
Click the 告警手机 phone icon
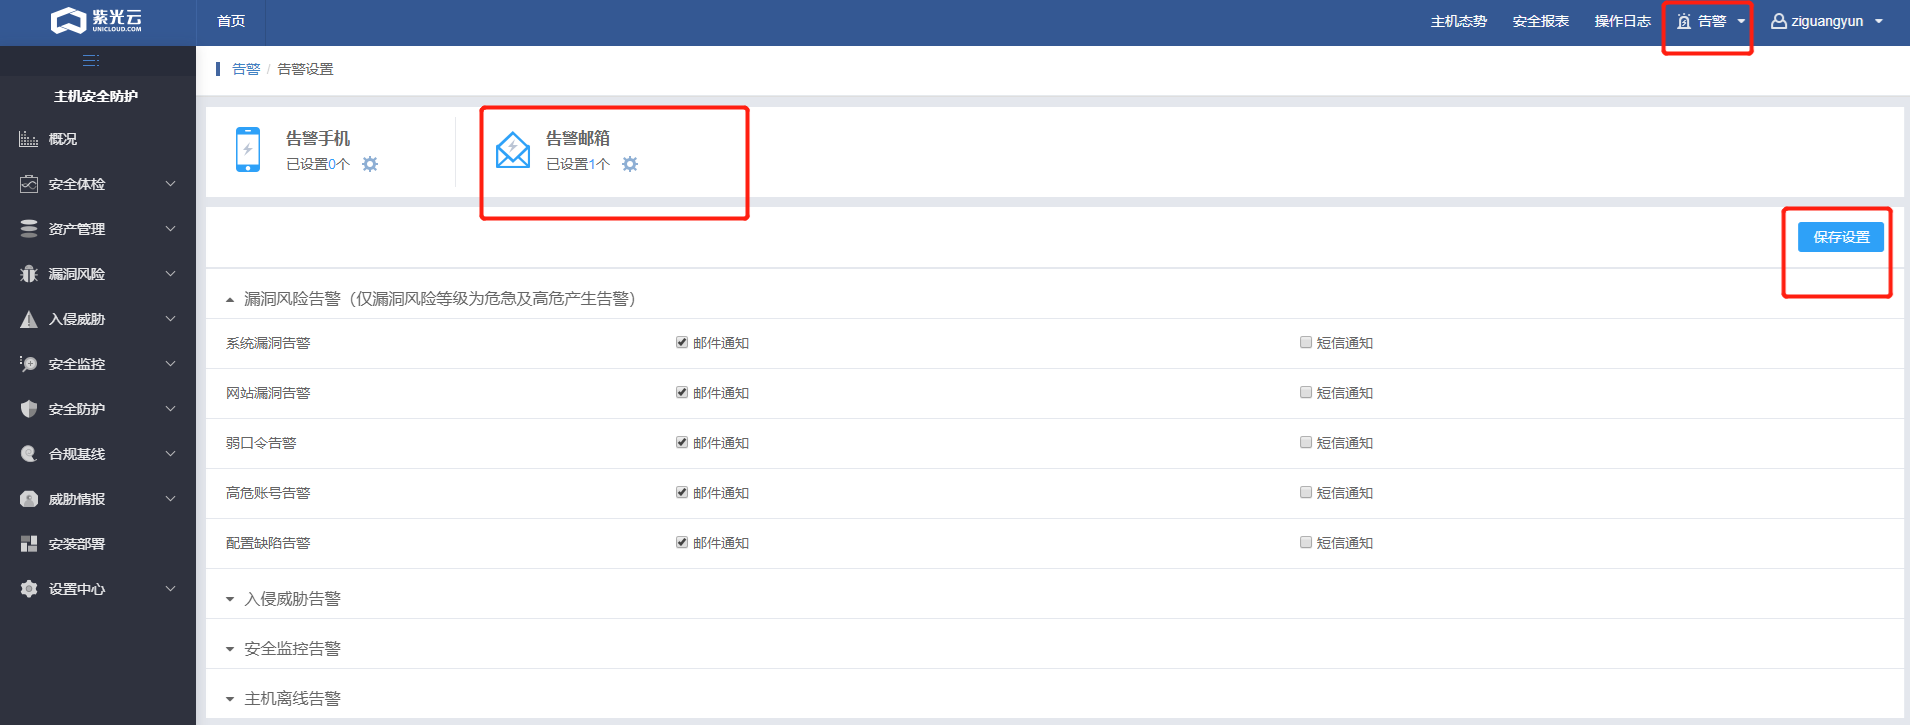coord(247,149)
